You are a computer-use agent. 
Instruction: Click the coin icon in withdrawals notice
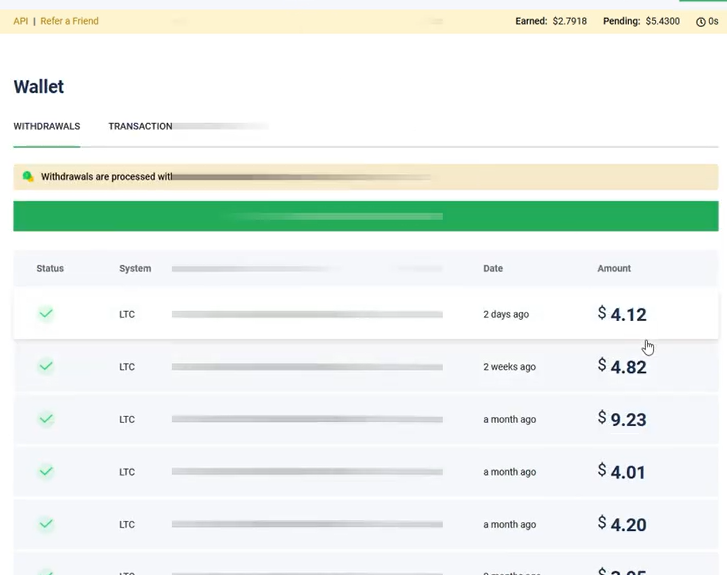[x=28, y=177]
